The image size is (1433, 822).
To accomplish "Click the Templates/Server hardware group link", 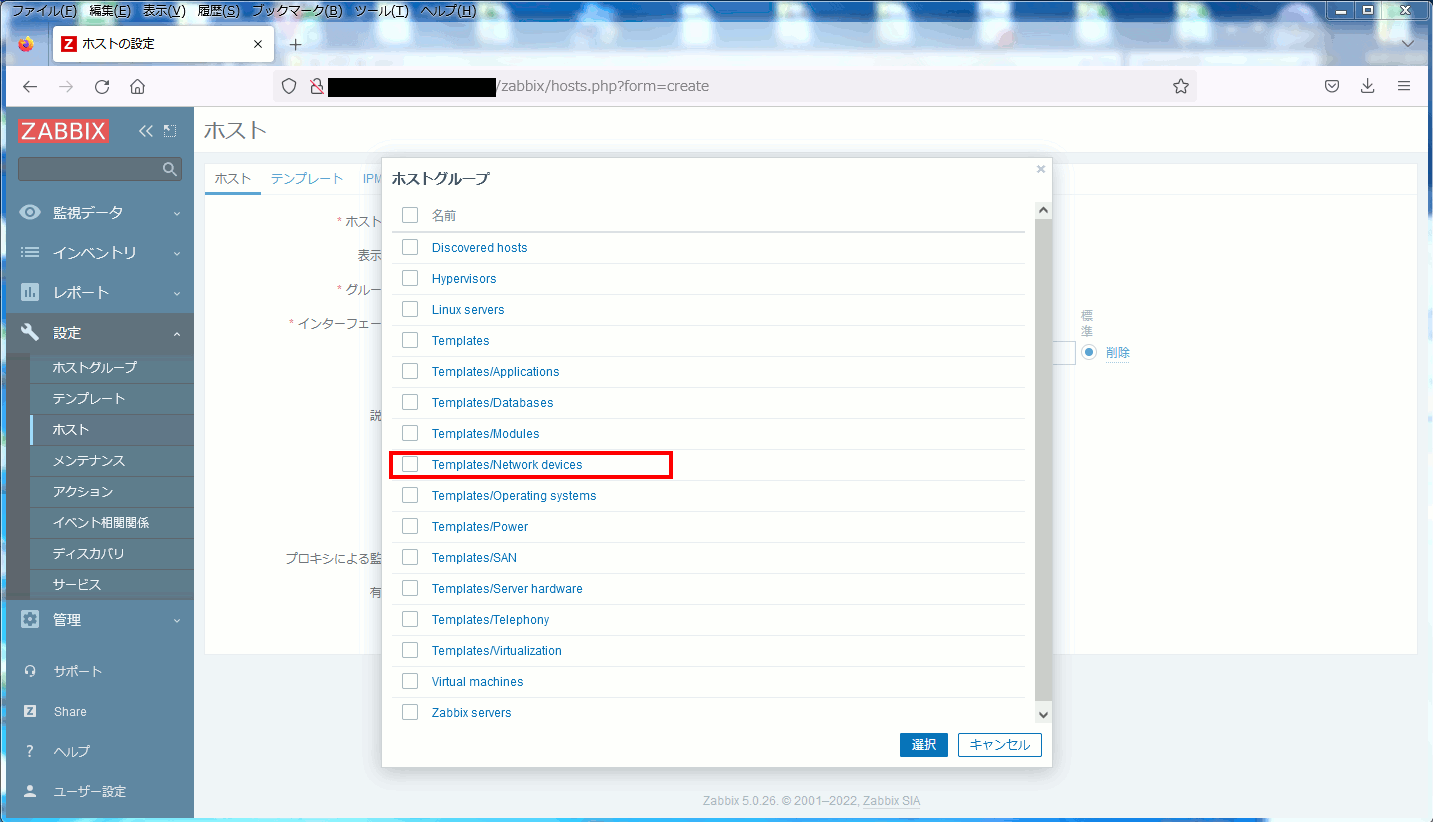I will (x=507, y=588).
